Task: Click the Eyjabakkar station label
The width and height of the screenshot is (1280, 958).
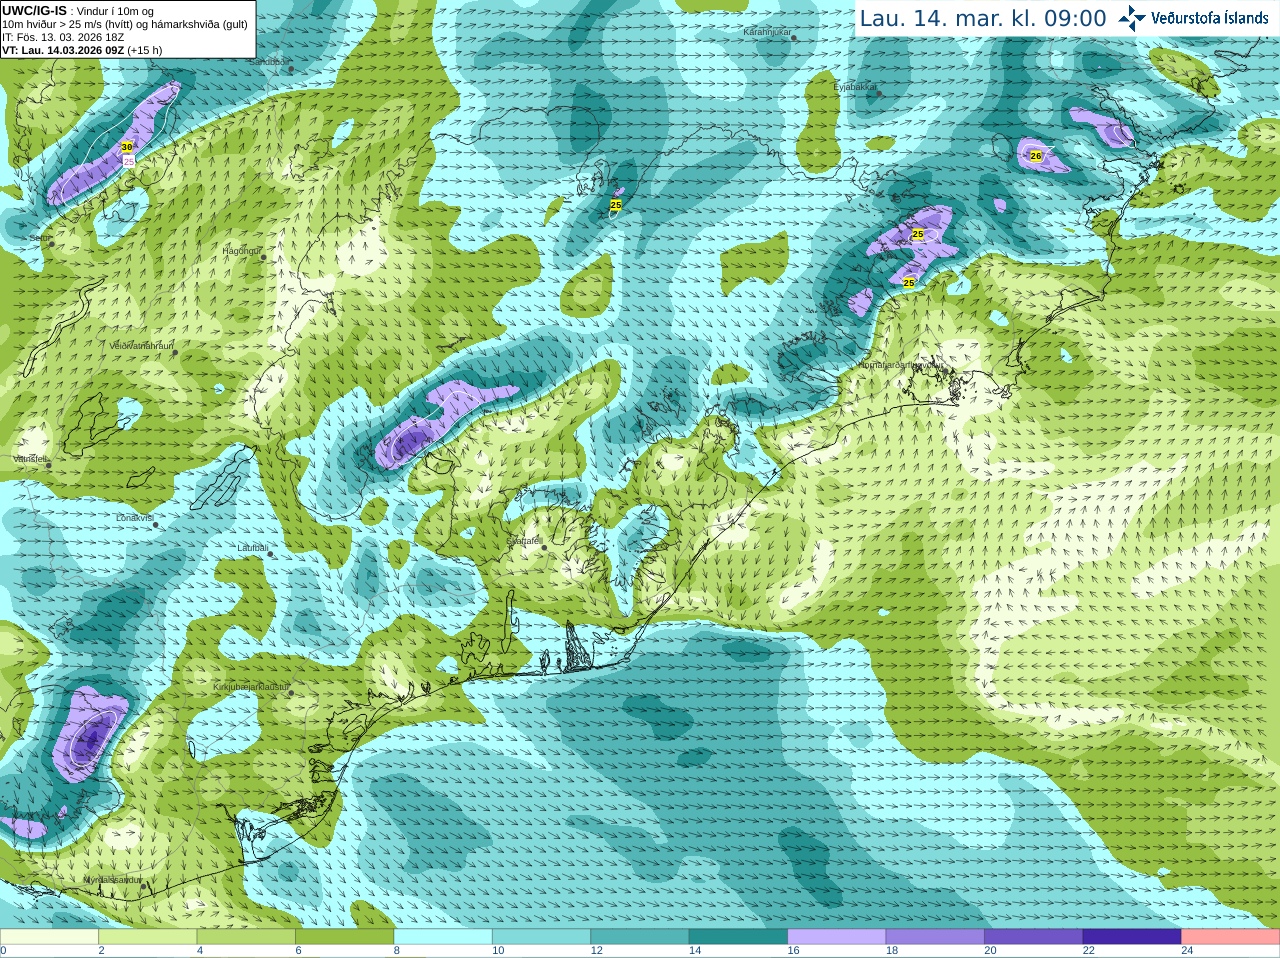Action: (854, 87)
